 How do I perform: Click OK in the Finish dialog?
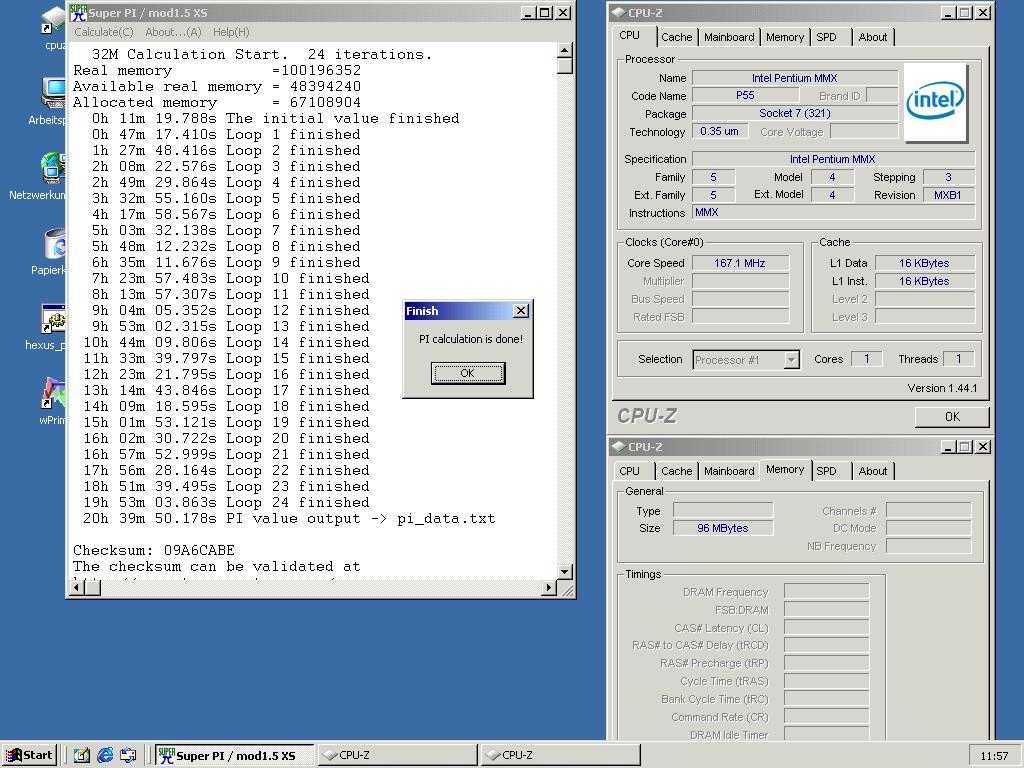click(468, 374)
